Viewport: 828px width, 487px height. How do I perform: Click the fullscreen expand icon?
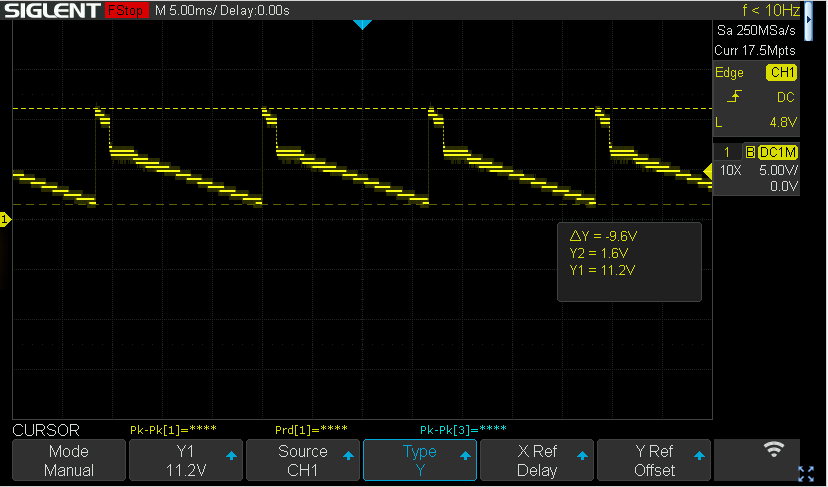click(806, 474)
